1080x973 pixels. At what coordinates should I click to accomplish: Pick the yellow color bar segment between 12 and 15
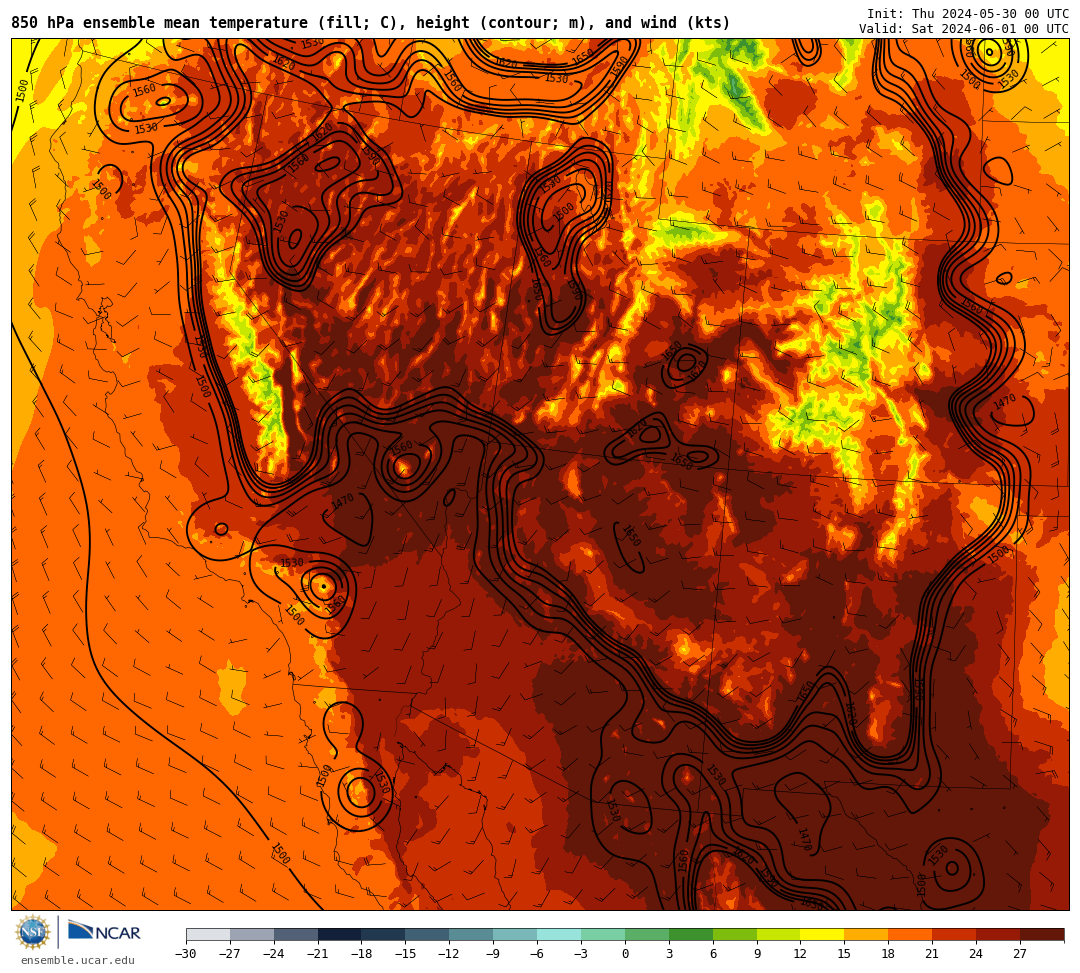pyautogui.click(x=823, y=934)
